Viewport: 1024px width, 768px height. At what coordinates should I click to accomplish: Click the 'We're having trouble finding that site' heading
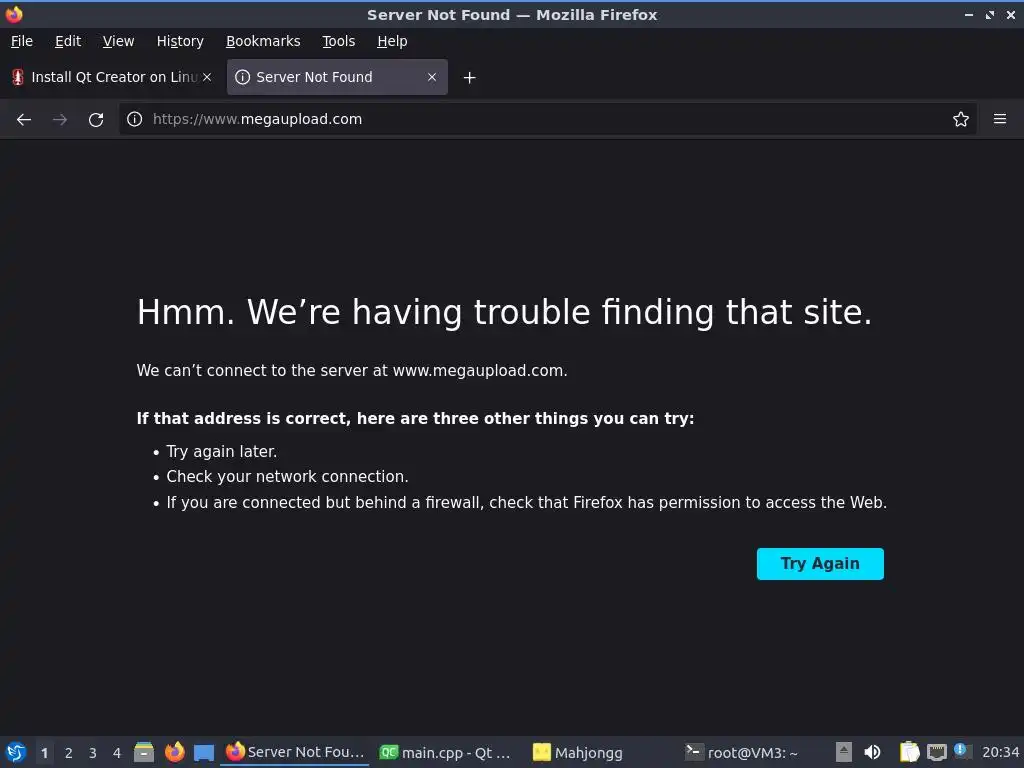(x=504, y=312)
